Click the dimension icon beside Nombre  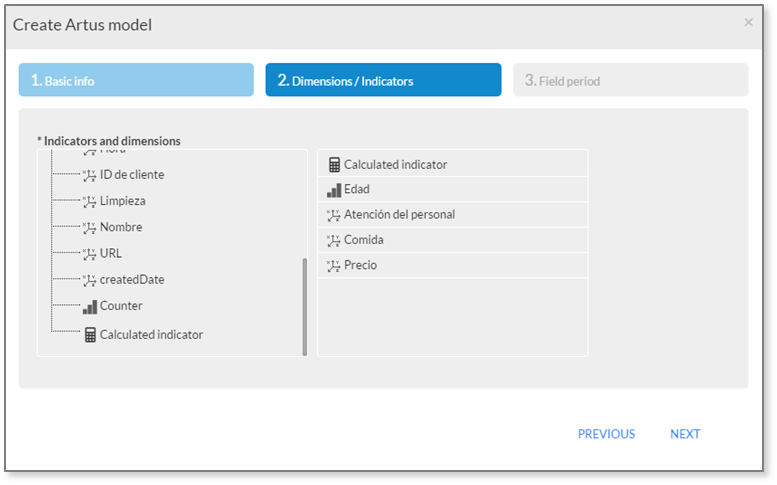pos(89,228)
